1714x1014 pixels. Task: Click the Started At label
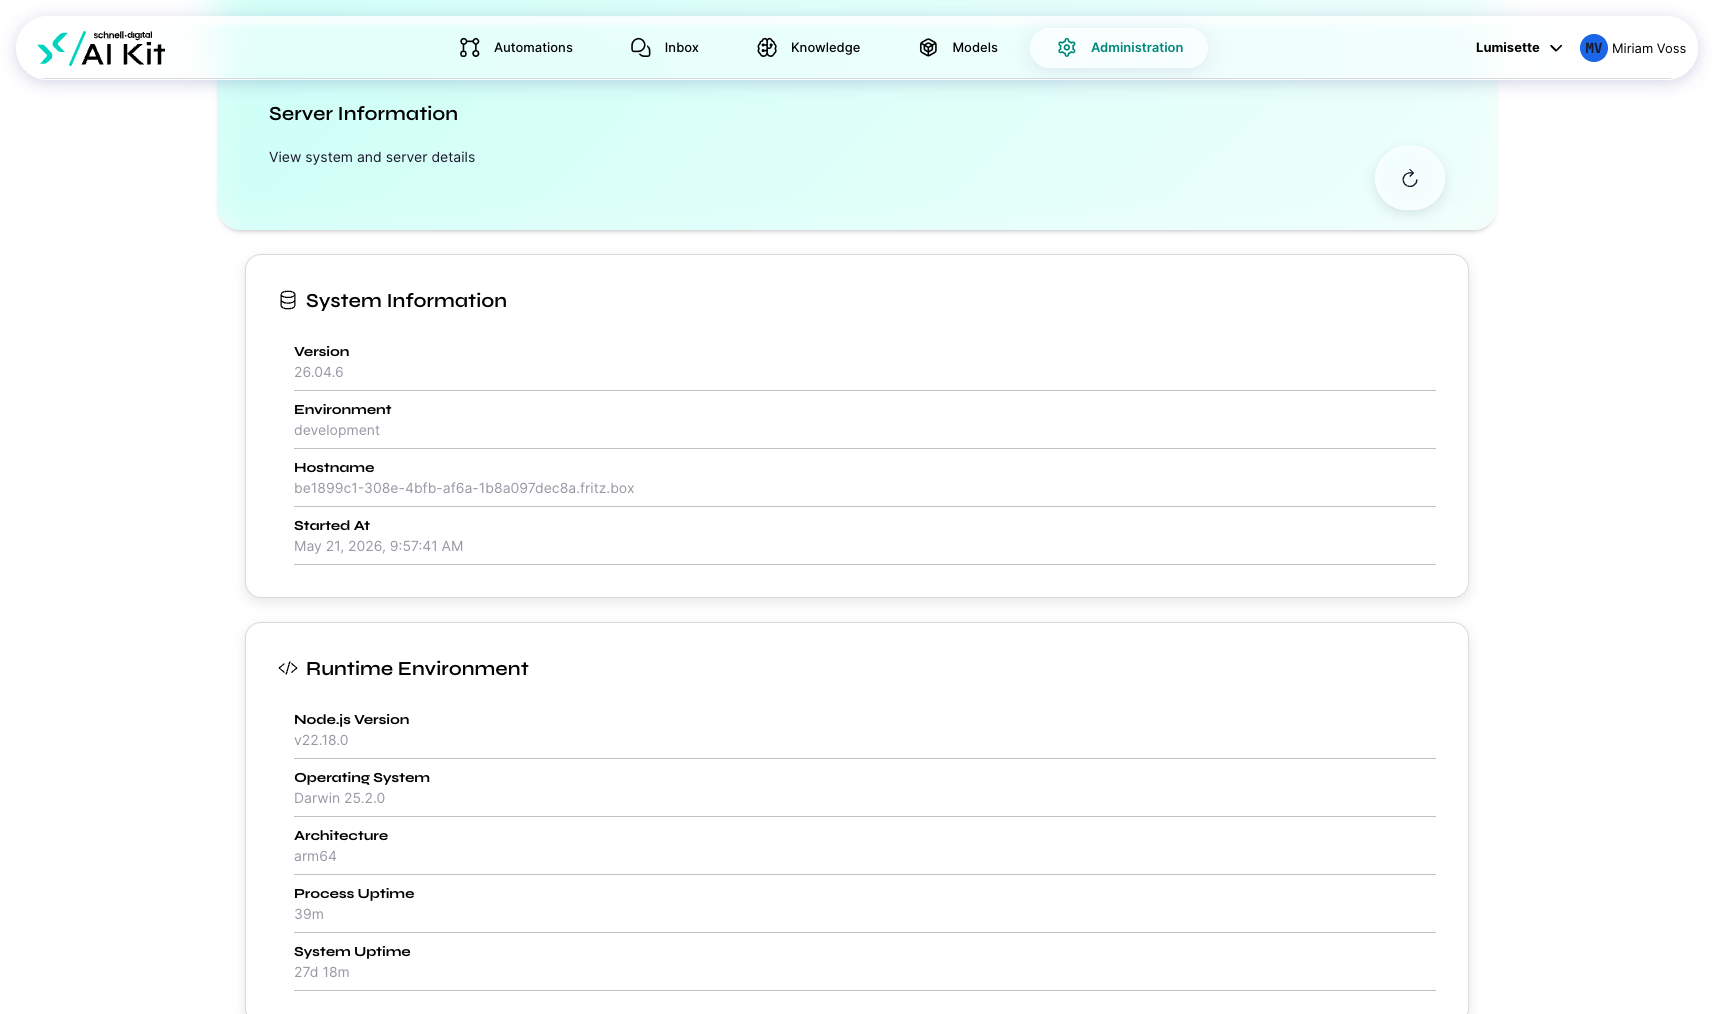pos(332,525)
